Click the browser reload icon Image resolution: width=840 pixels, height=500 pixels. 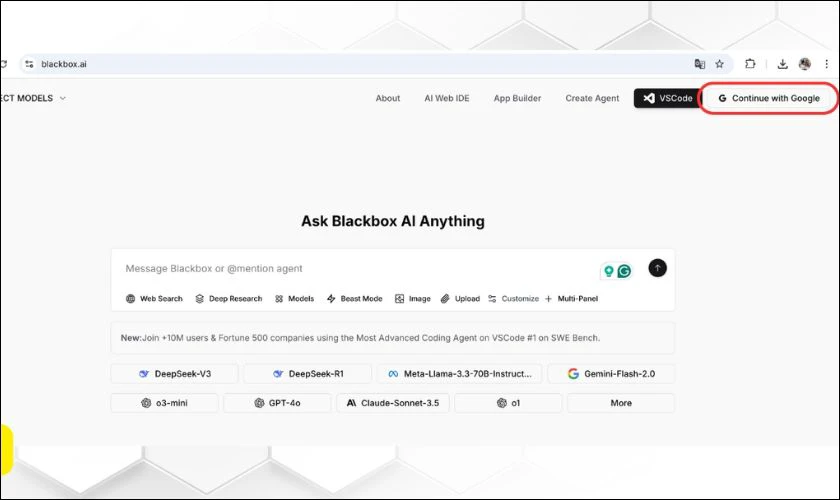click(3, 64)
